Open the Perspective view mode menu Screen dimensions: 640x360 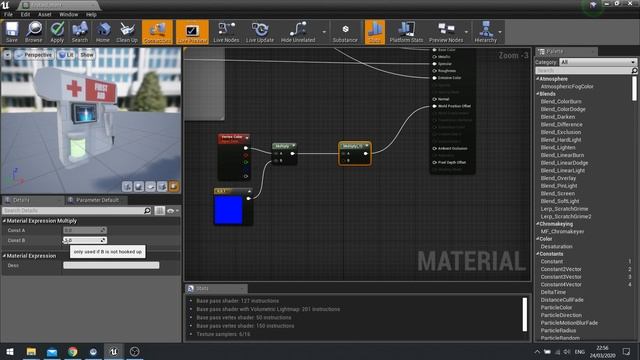[x=34, y=55]
